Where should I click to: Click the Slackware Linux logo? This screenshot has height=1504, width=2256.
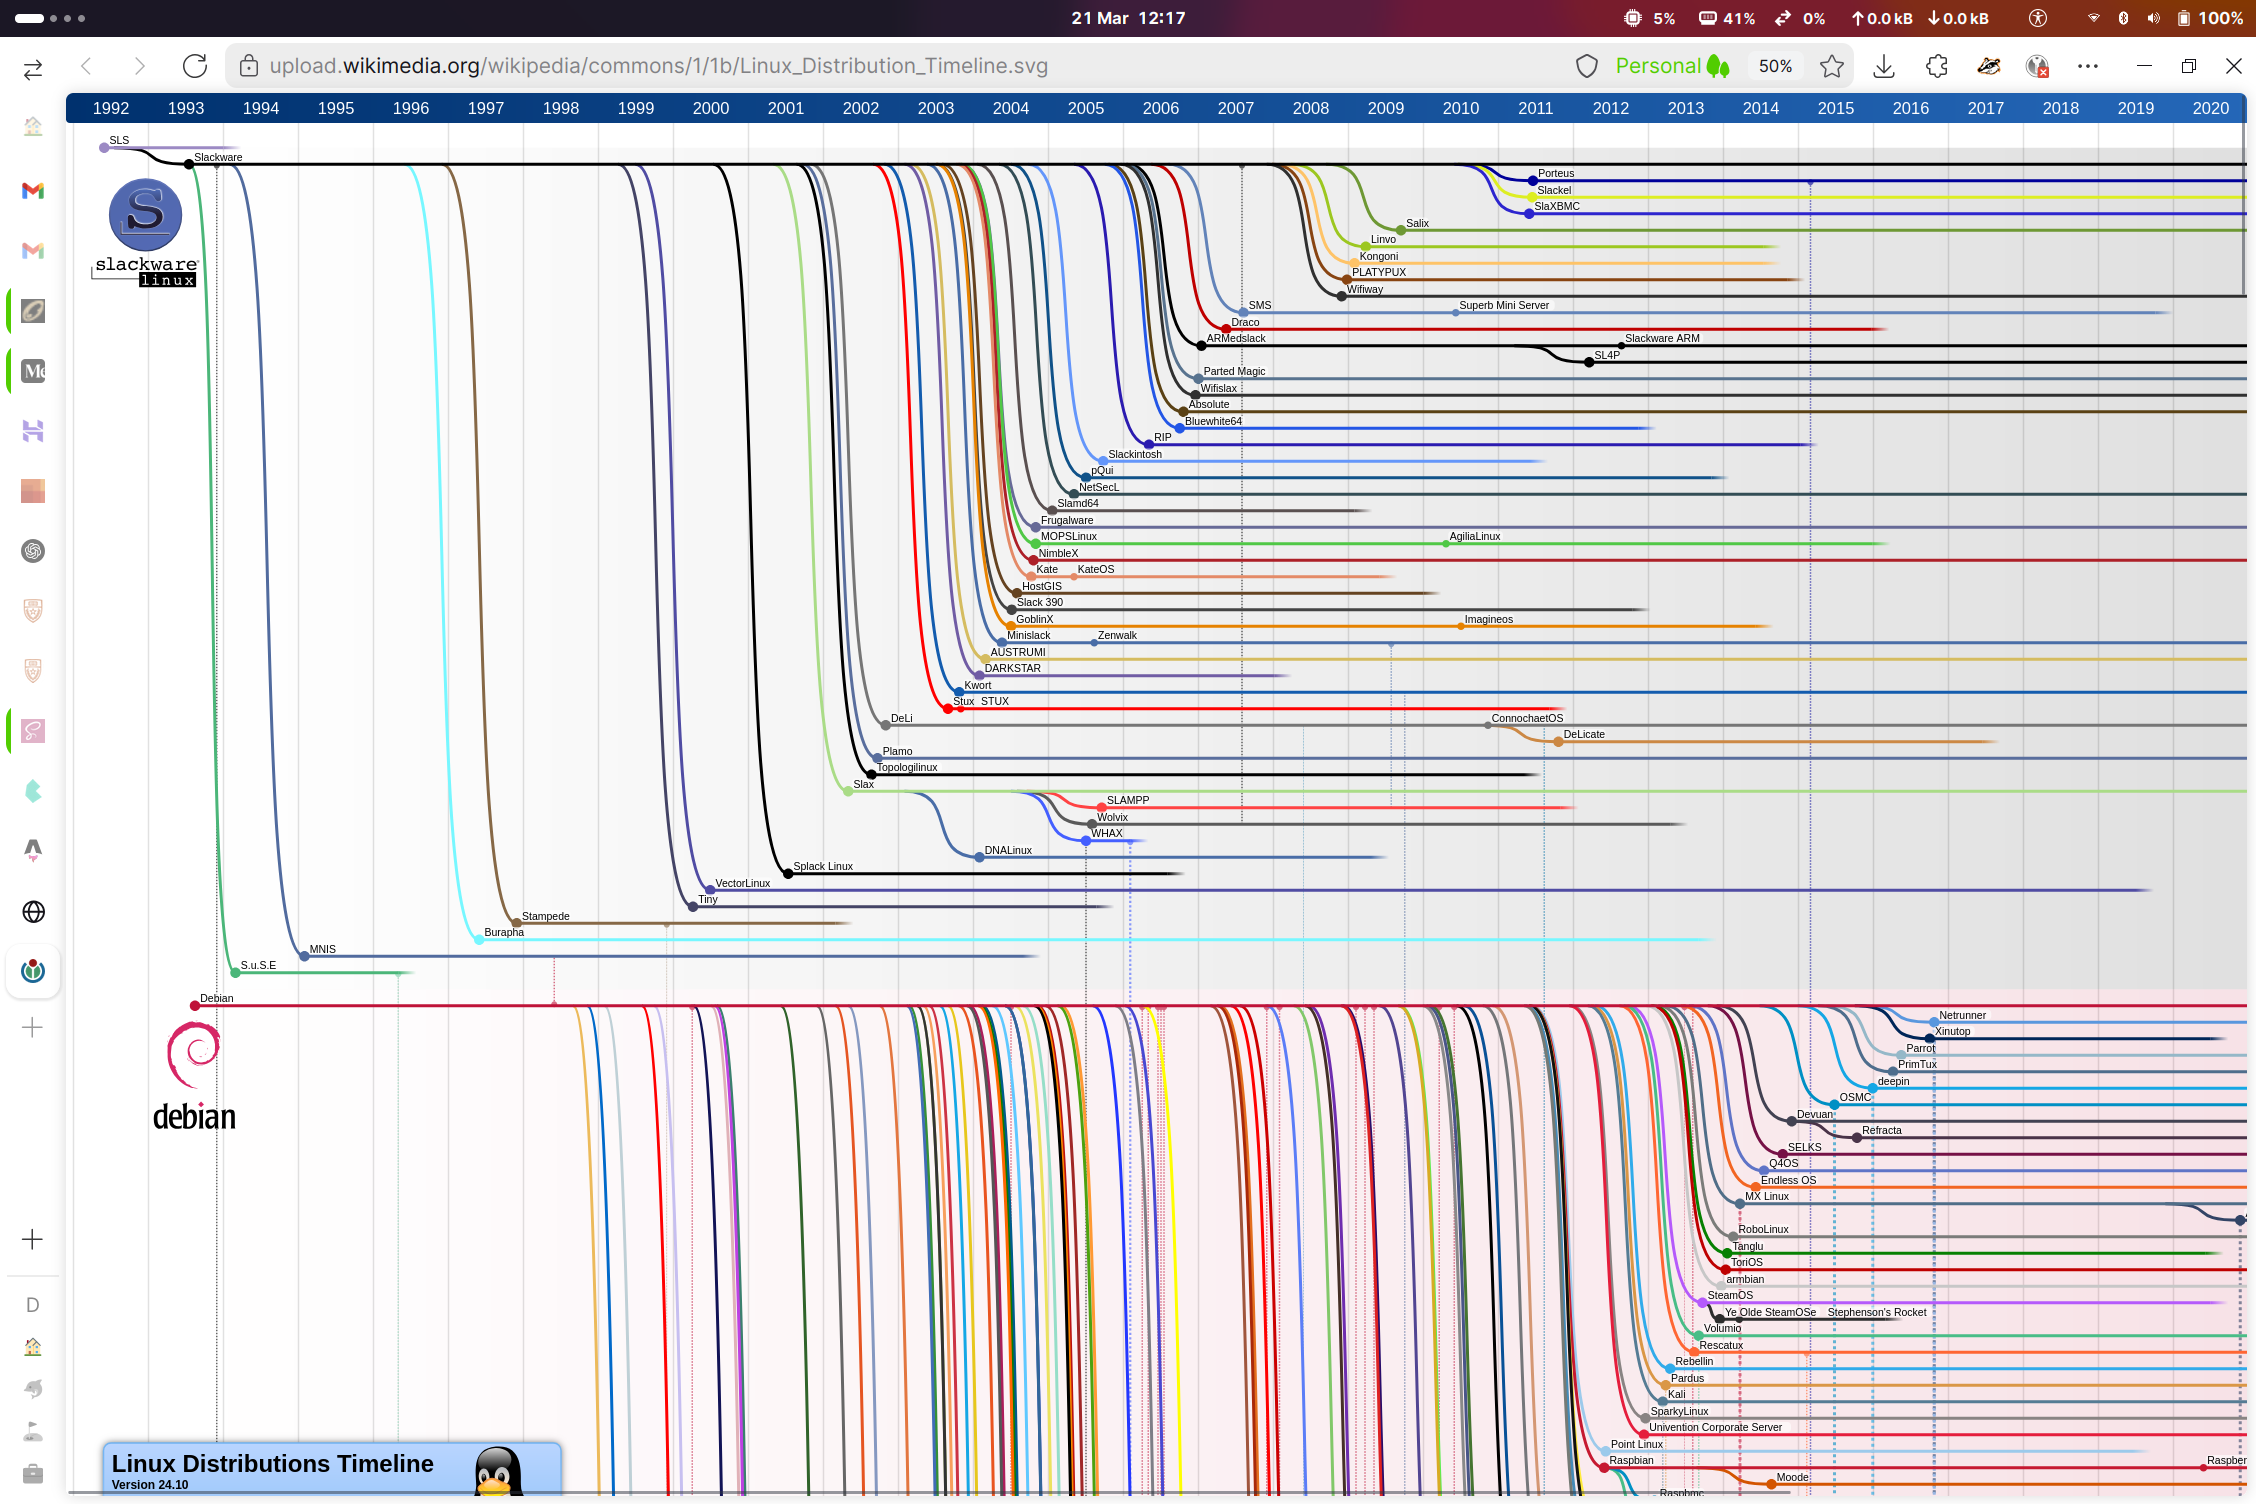pyautogui.click(x=146, y=232)
